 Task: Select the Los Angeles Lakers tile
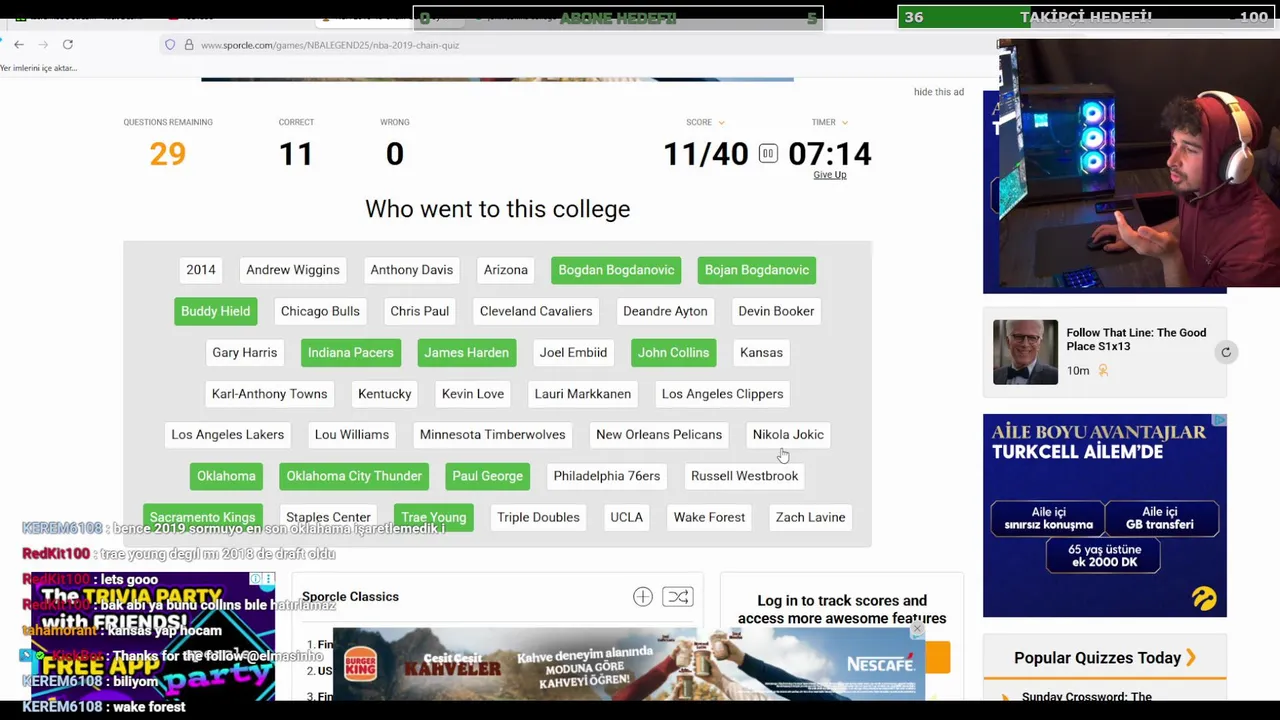click(228, 435)
